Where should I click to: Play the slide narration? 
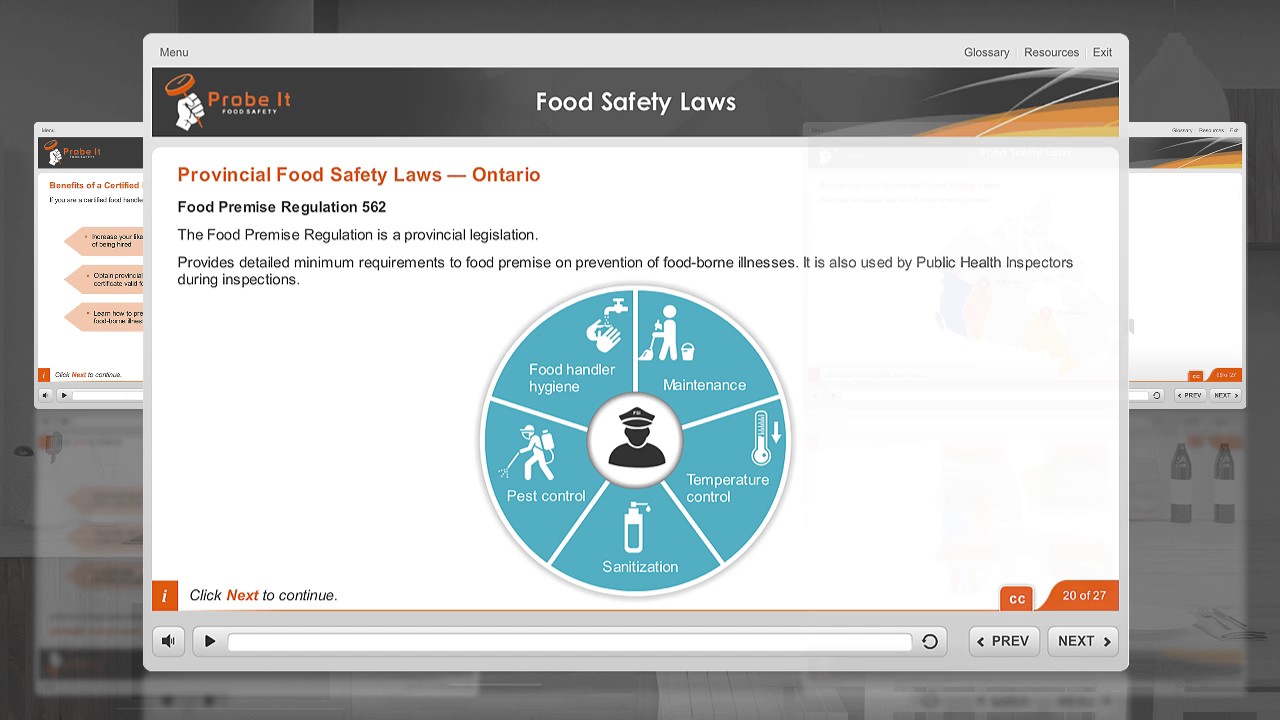coord(210,641)
